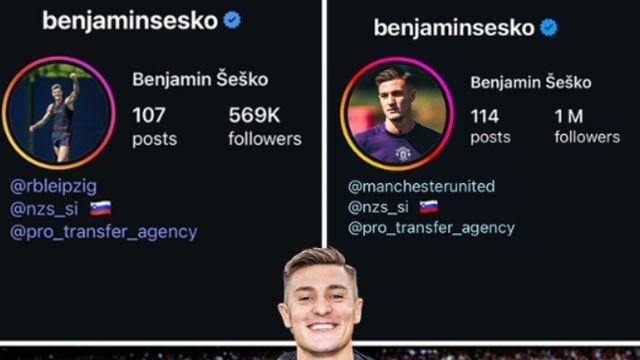Click the 107 posts count
This screenshot has height=360, width=640.
(x=154, y=127)
